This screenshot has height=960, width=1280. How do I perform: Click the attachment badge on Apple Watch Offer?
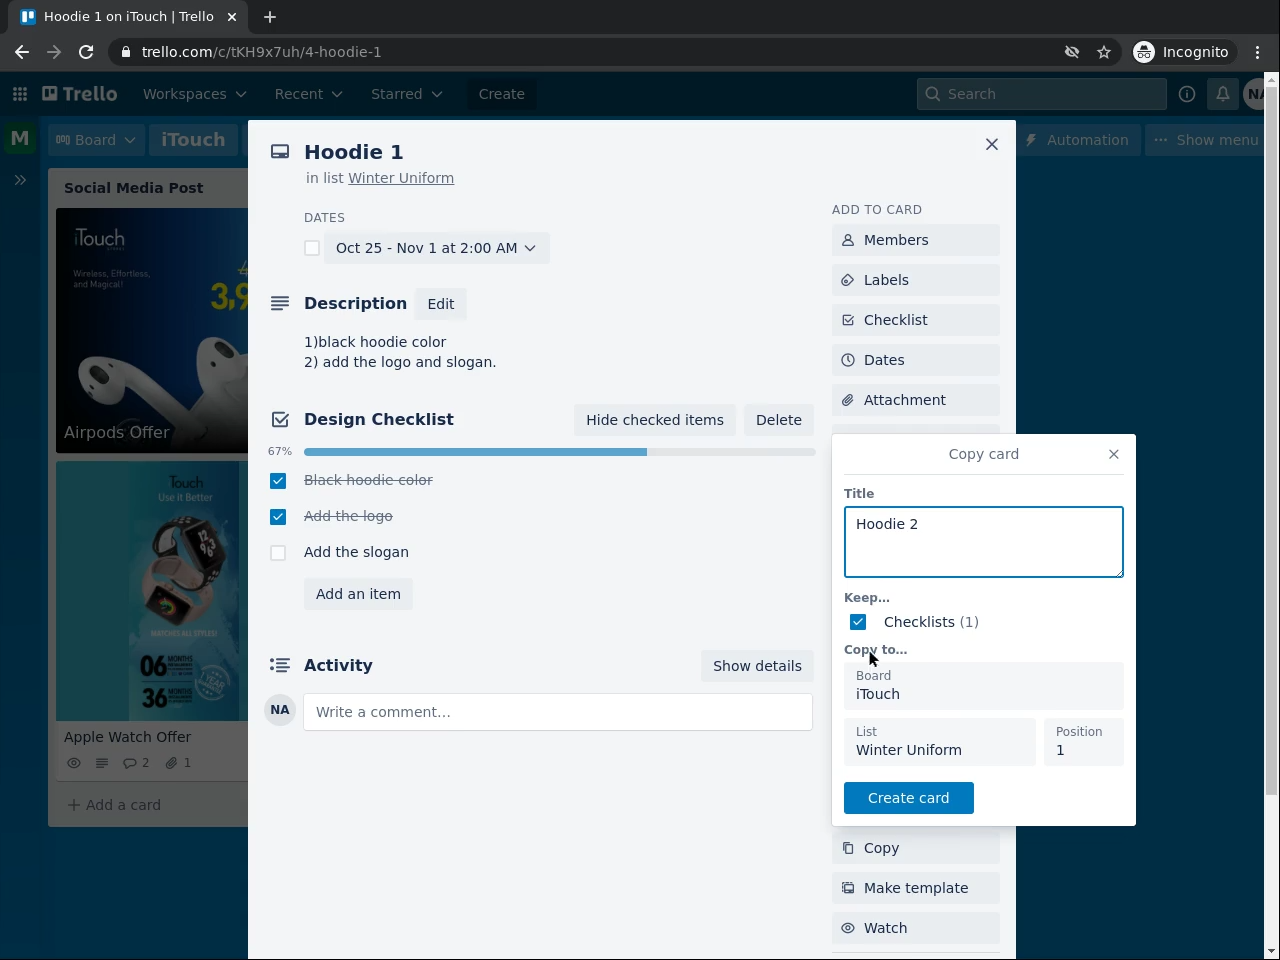coord(178,763)
